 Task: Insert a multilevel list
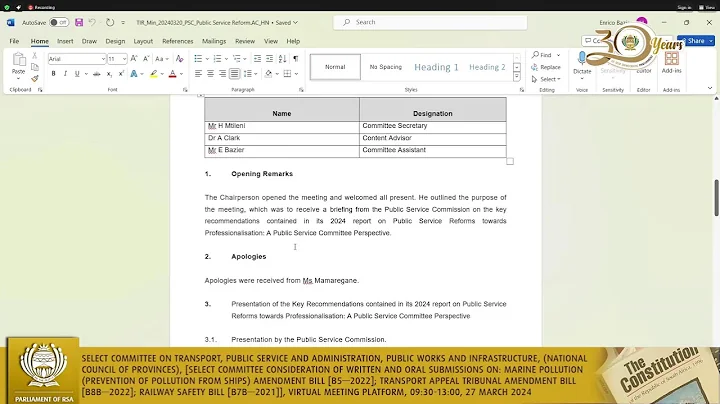click(236, 59)
